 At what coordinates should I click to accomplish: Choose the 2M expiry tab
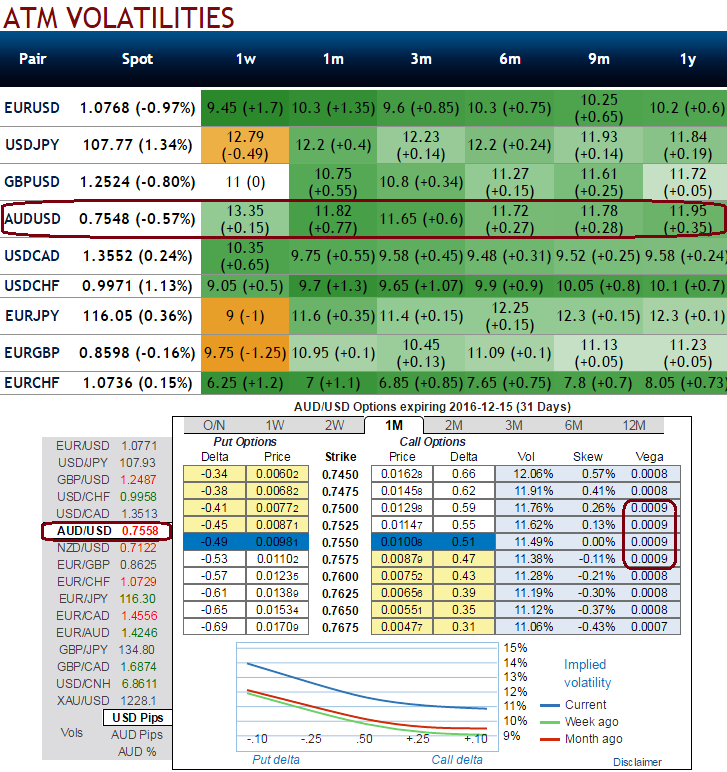(453, 425)
